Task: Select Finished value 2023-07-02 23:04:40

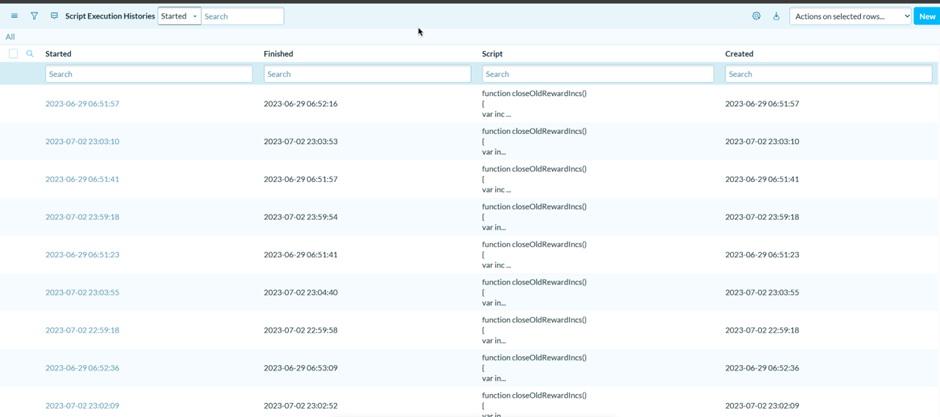Action: coord(300,292)
